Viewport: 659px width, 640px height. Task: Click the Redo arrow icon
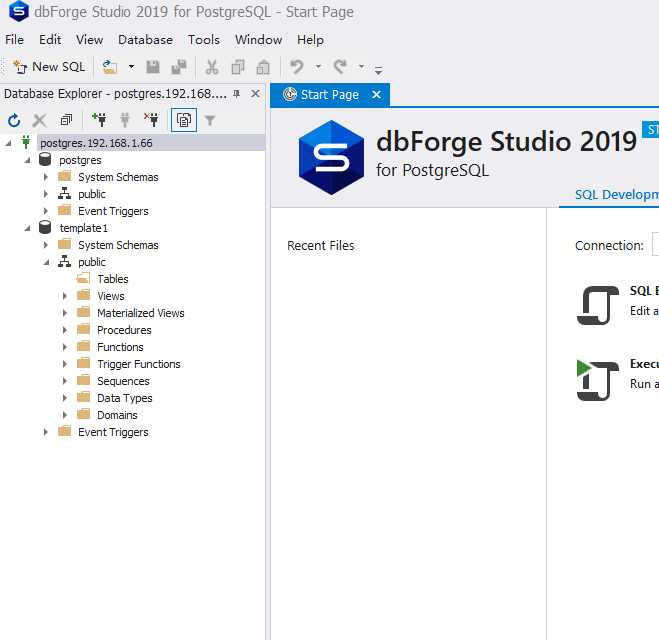click(340, 67)
